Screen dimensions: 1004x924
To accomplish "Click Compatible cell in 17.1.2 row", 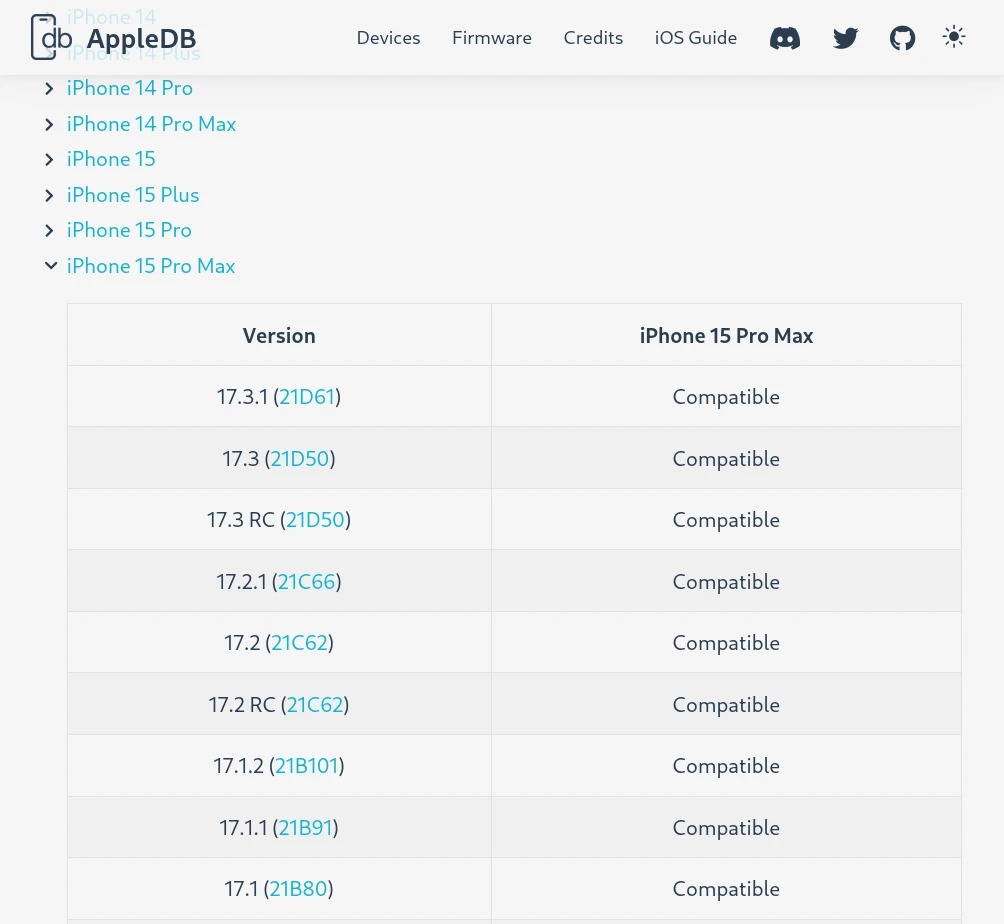I will 726,766.
